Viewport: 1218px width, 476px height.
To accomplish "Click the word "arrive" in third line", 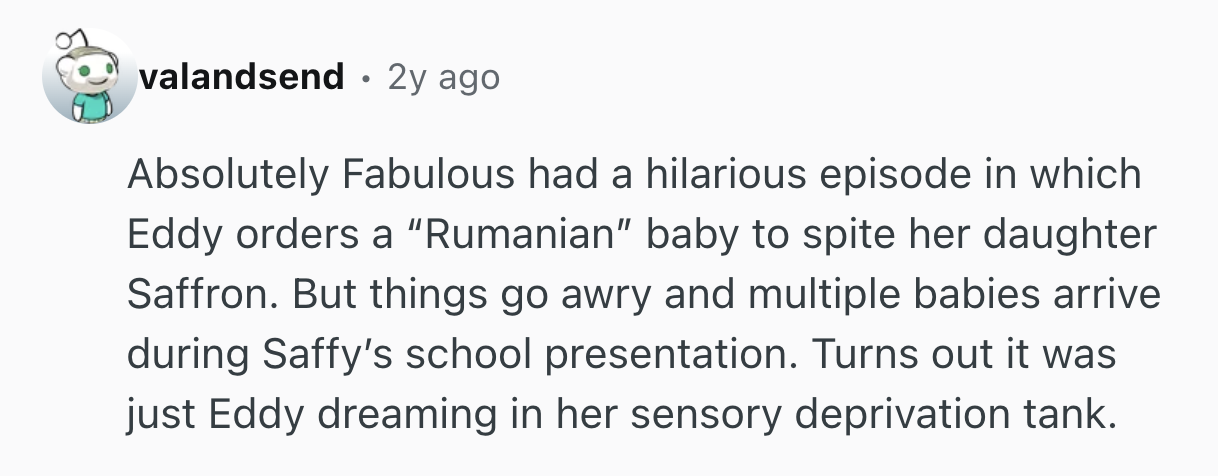I will click(1110, 294).
